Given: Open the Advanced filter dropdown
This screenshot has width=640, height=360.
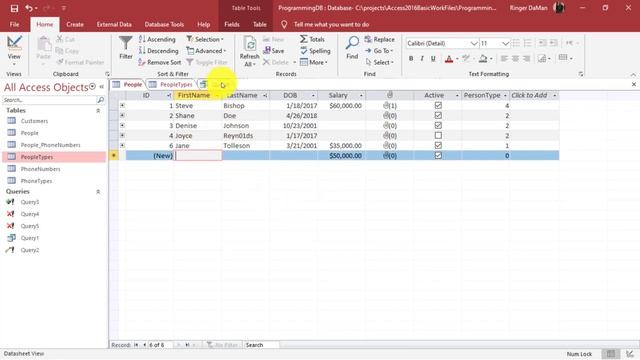Looking at the screenshot, I should [x=206, y=51].
